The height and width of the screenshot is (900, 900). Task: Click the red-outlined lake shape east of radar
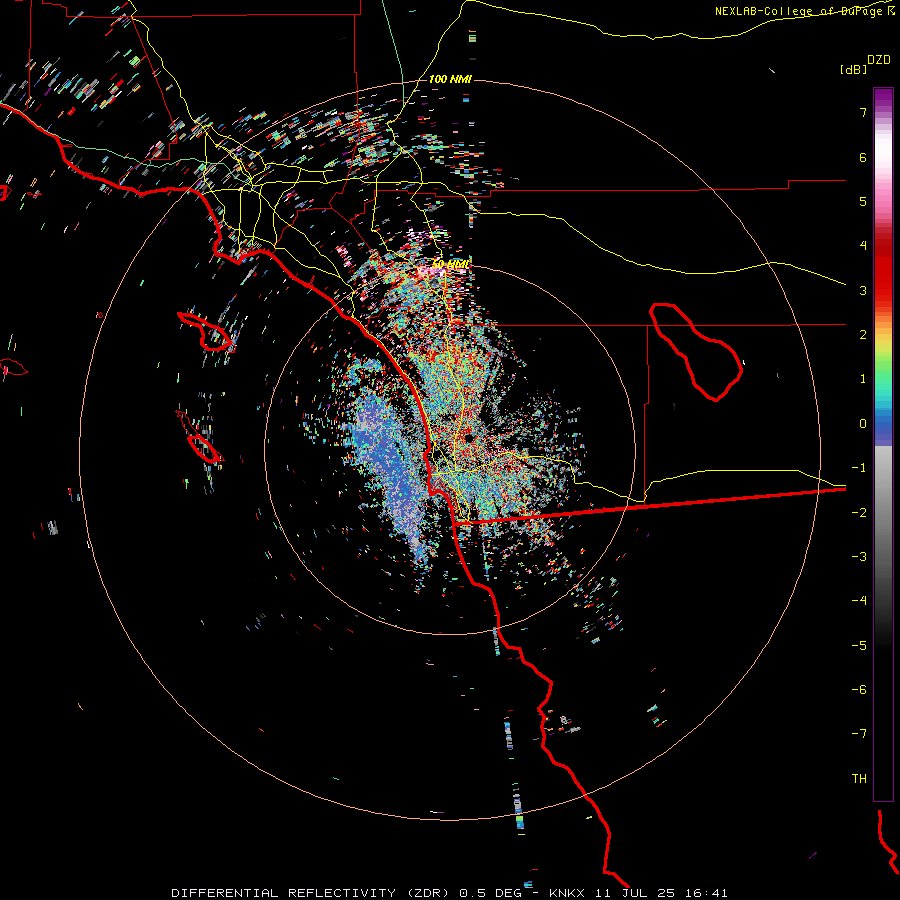point(696,351)
